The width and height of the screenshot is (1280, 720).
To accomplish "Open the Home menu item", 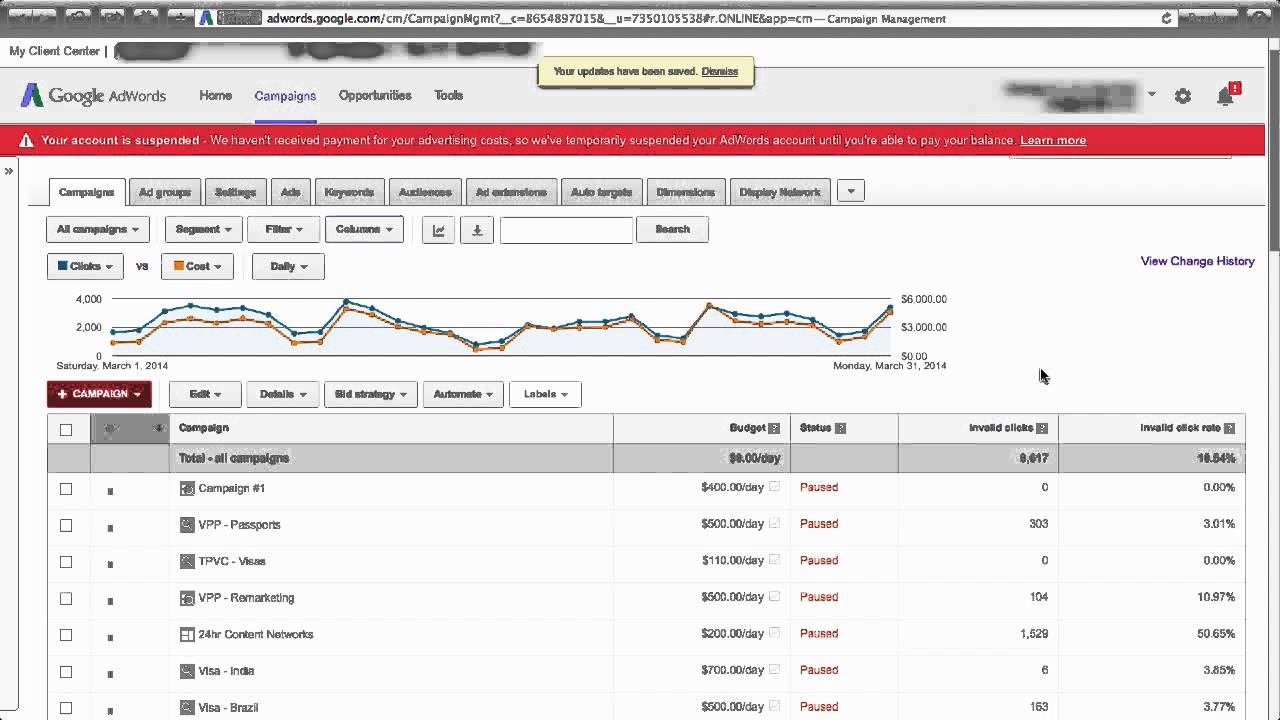I will 215,96.
